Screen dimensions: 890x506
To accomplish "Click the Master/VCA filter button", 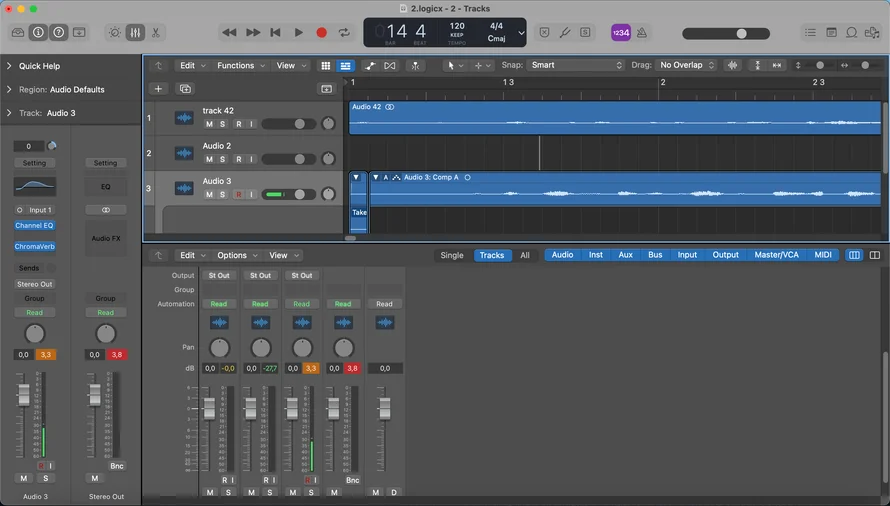I will (x=776, y=255).
